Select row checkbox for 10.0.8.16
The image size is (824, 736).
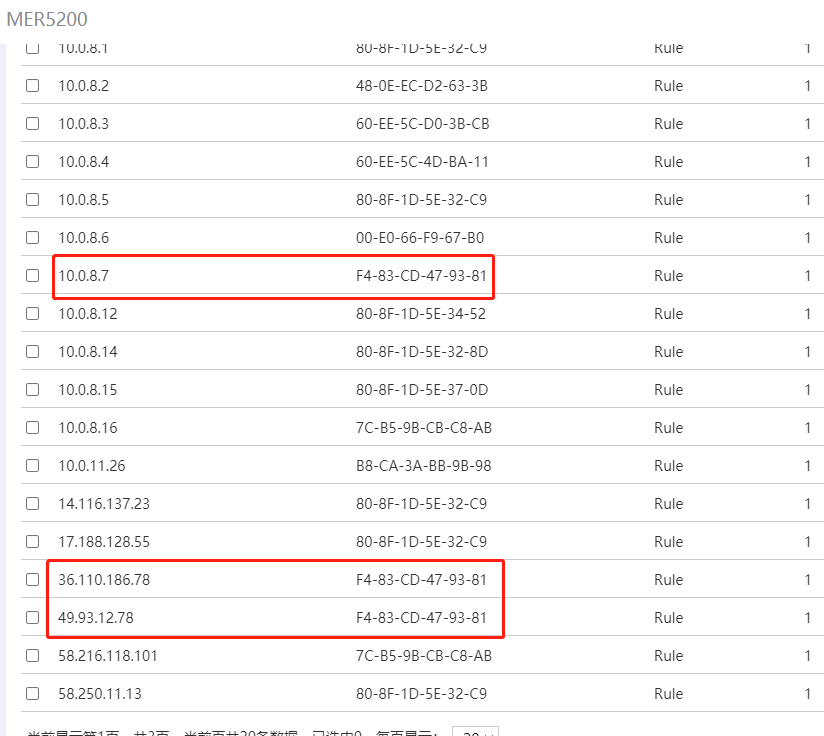pos(33,428)
